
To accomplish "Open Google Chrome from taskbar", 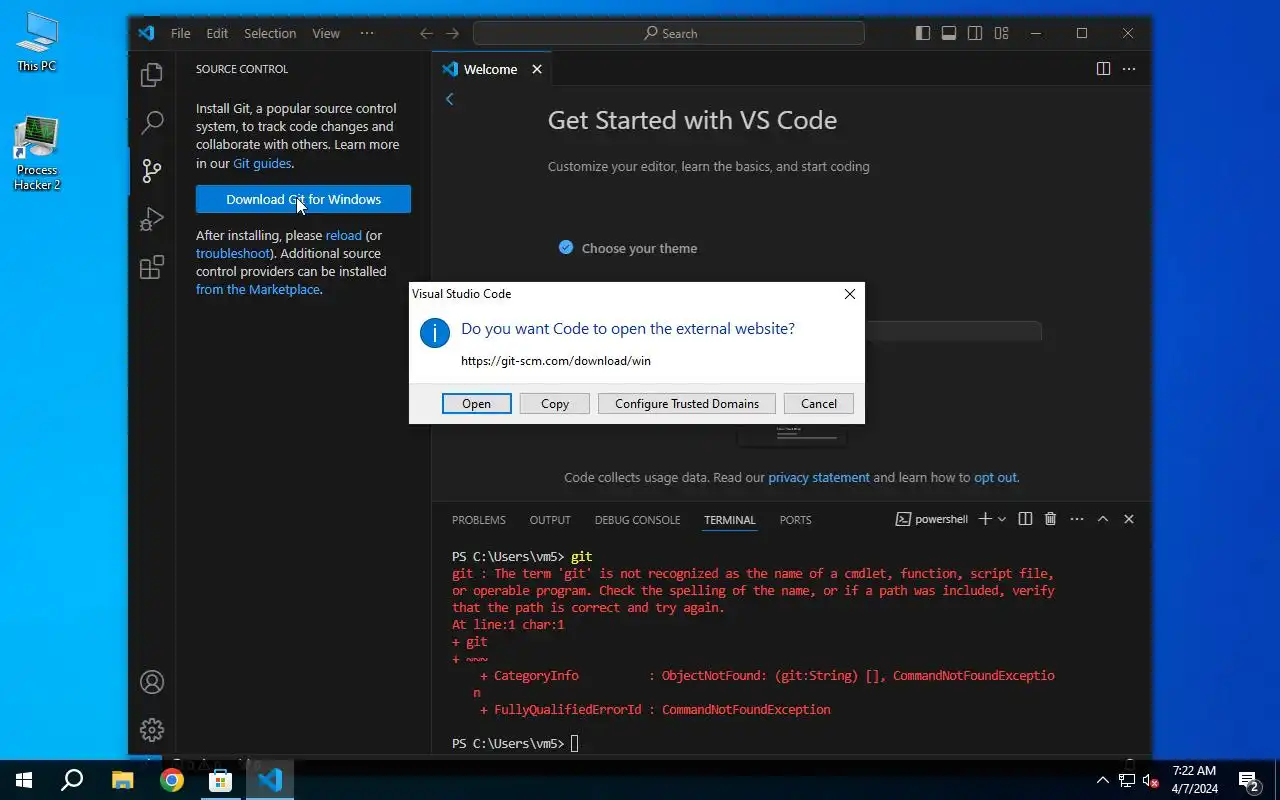I will (x=172, y=780).
